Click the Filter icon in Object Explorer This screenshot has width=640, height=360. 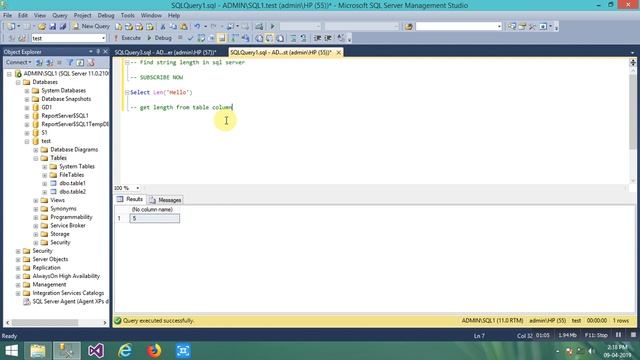(x=70, y=62)
